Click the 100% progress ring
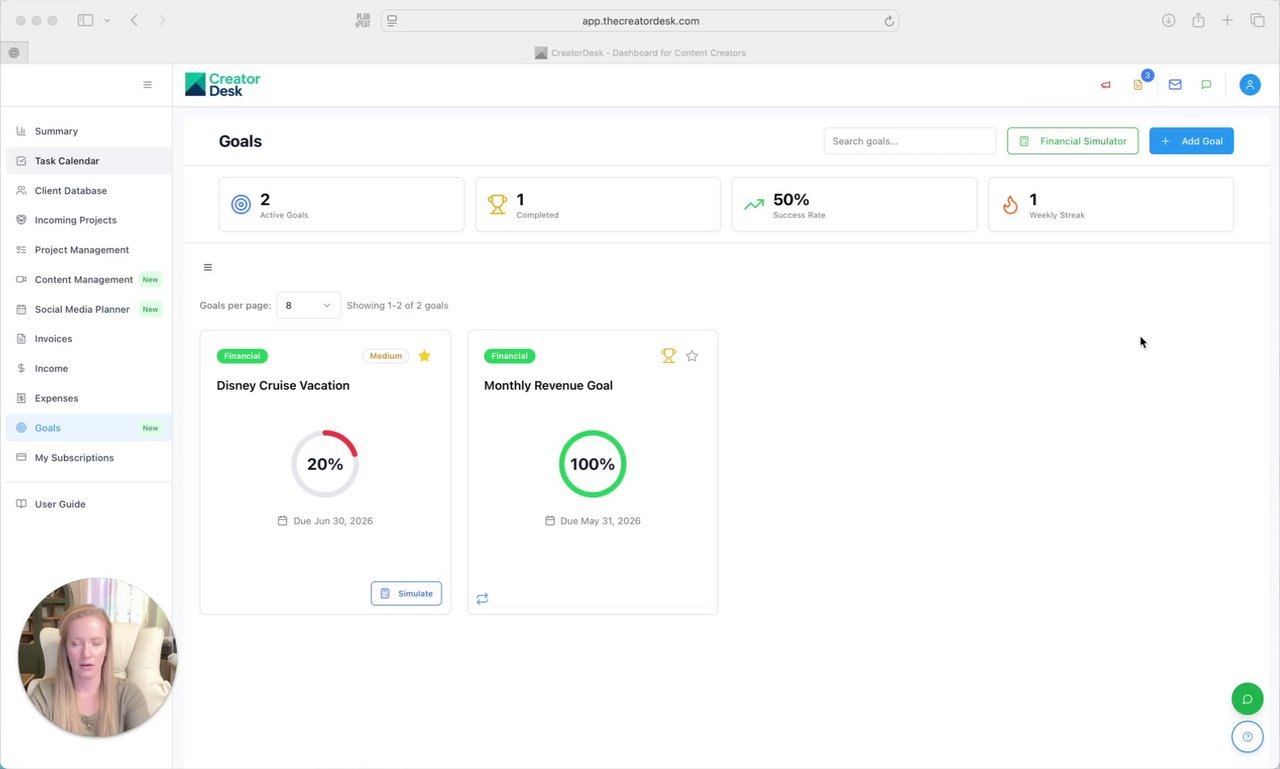The width and height of the screenshot is (1280, 769). (592, 464)
